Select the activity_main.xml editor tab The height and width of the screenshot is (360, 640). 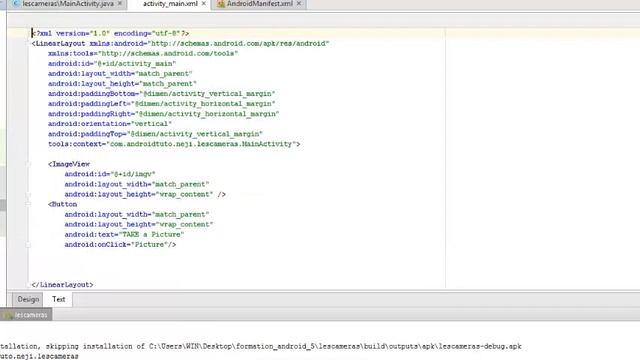click(x=170, y=4)
